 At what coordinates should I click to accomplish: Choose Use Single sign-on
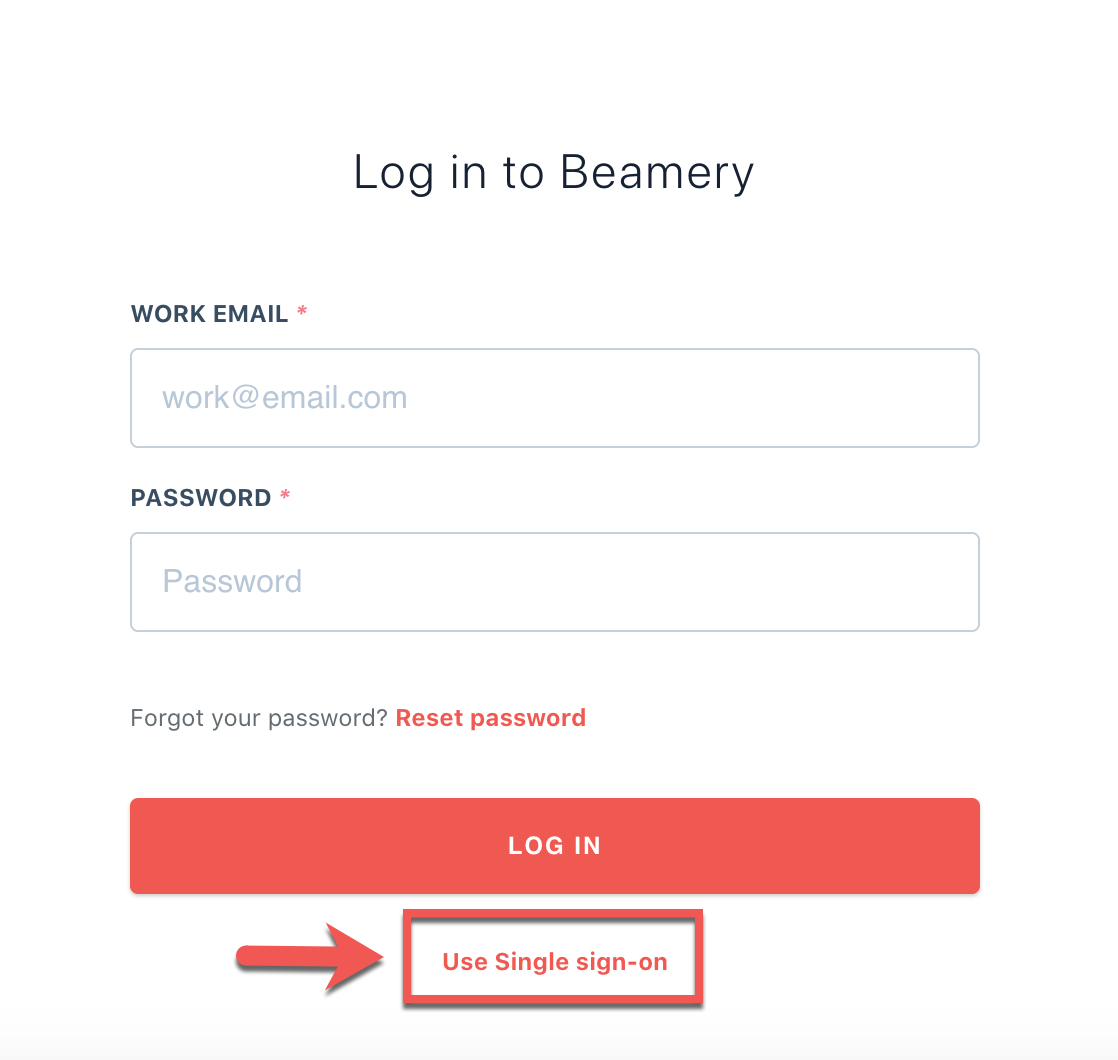(x=554, y=962)
